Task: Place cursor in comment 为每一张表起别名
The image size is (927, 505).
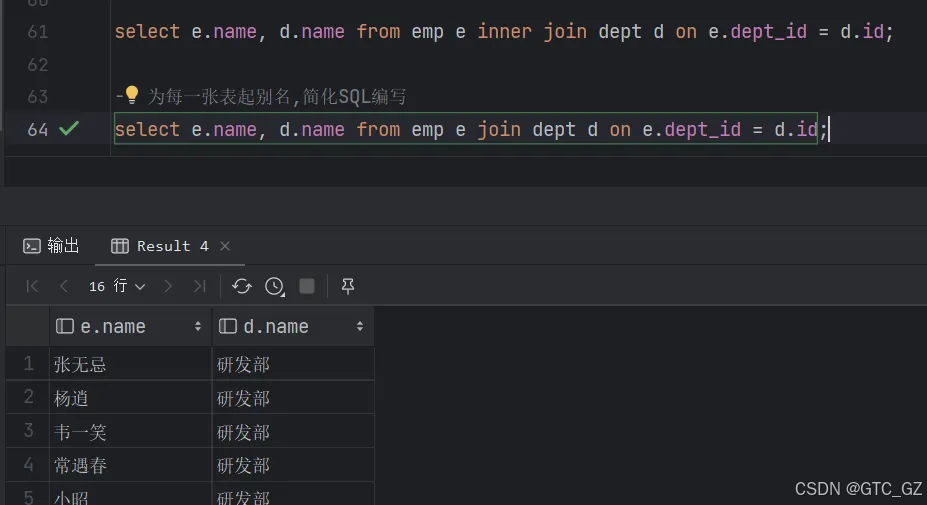Action: point(219,96)
